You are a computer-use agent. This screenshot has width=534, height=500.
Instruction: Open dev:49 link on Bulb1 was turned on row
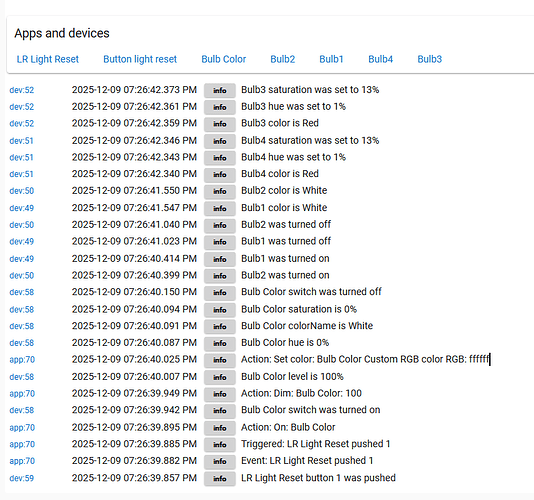[x=22, y=259]
